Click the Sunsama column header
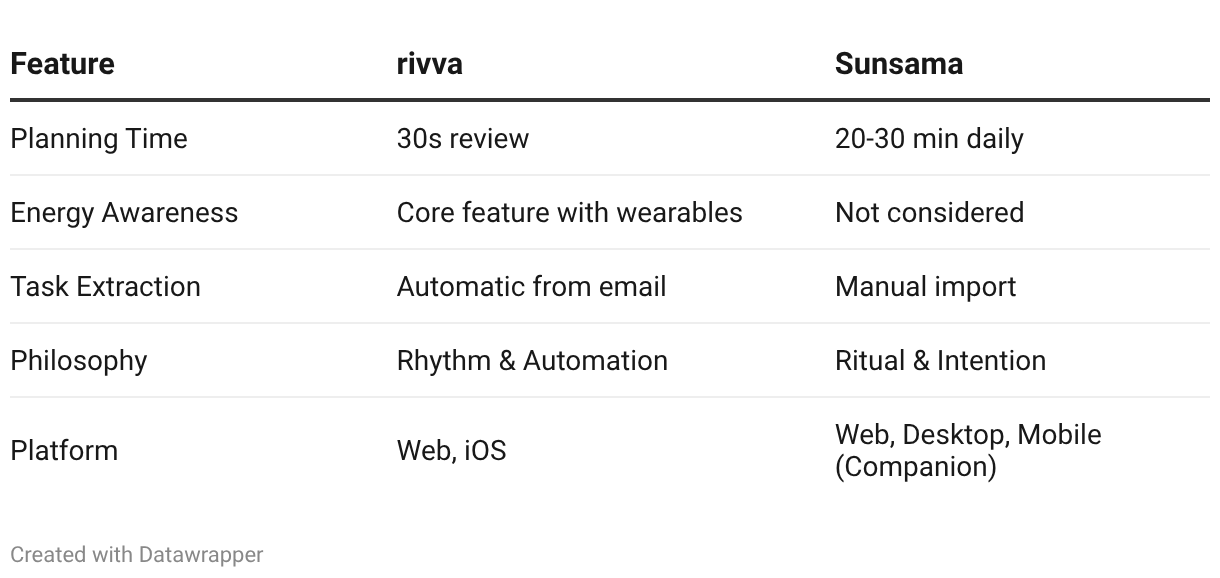This screenshot has width=1220, height=578. (899, 64)
